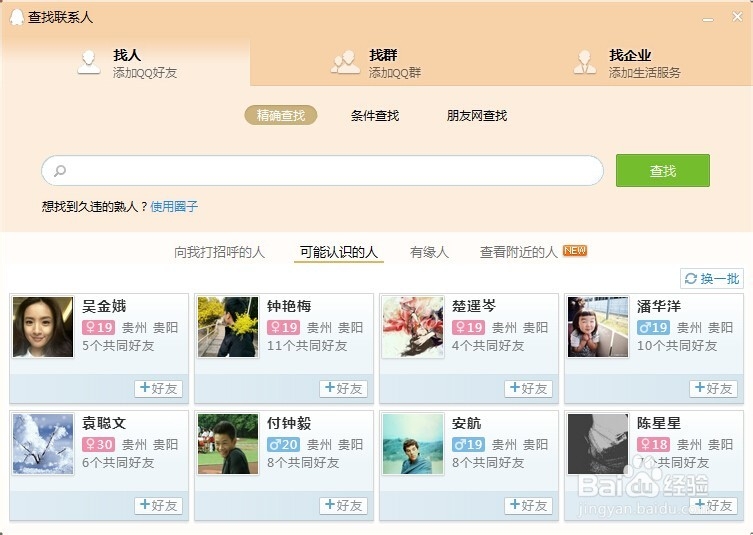Viewport: 753px width, 535px height.
Task: Click 8个共同好友 under 付钟毅
Action: [x=303, y=463]
